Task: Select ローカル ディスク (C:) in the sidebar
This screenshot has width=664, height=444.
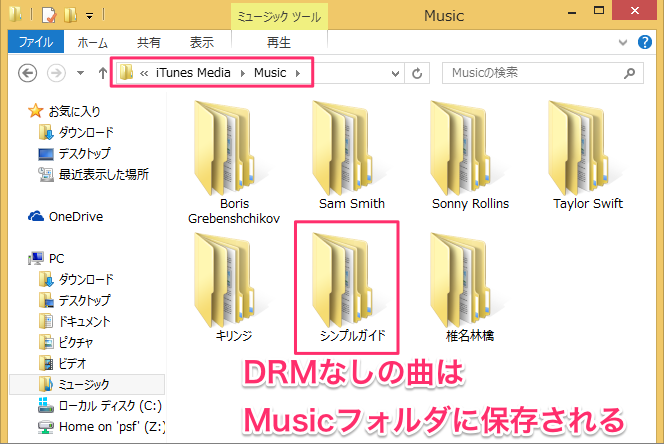Action: coord(100,405)
